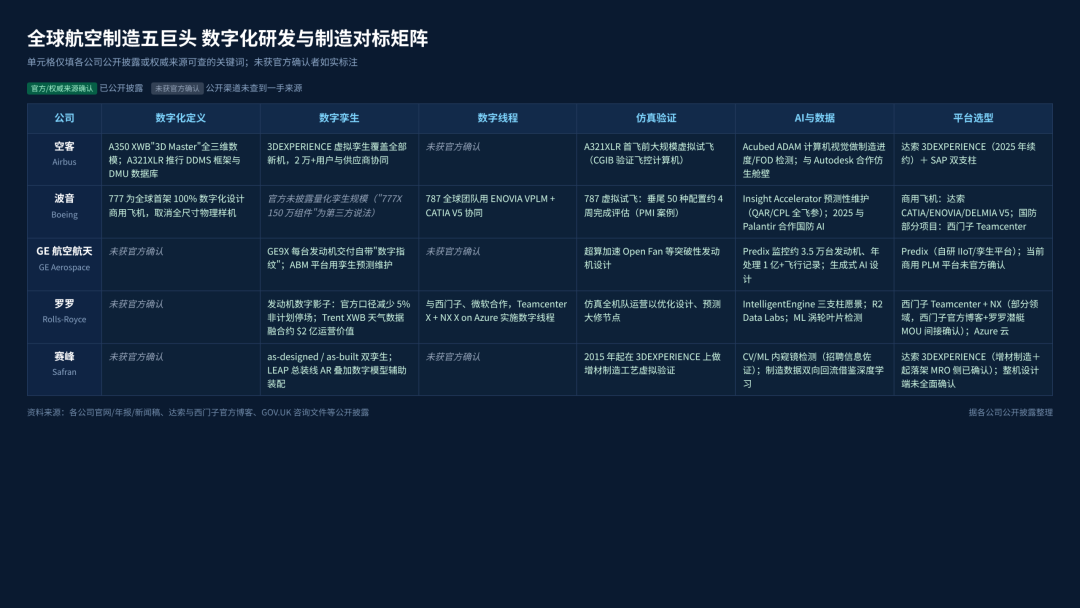Image resolution: width=1080 pixels, height=608 pixels.
Task: Click the green "官方/权威来源确认" legend badge
Action: tap(62, 88)
